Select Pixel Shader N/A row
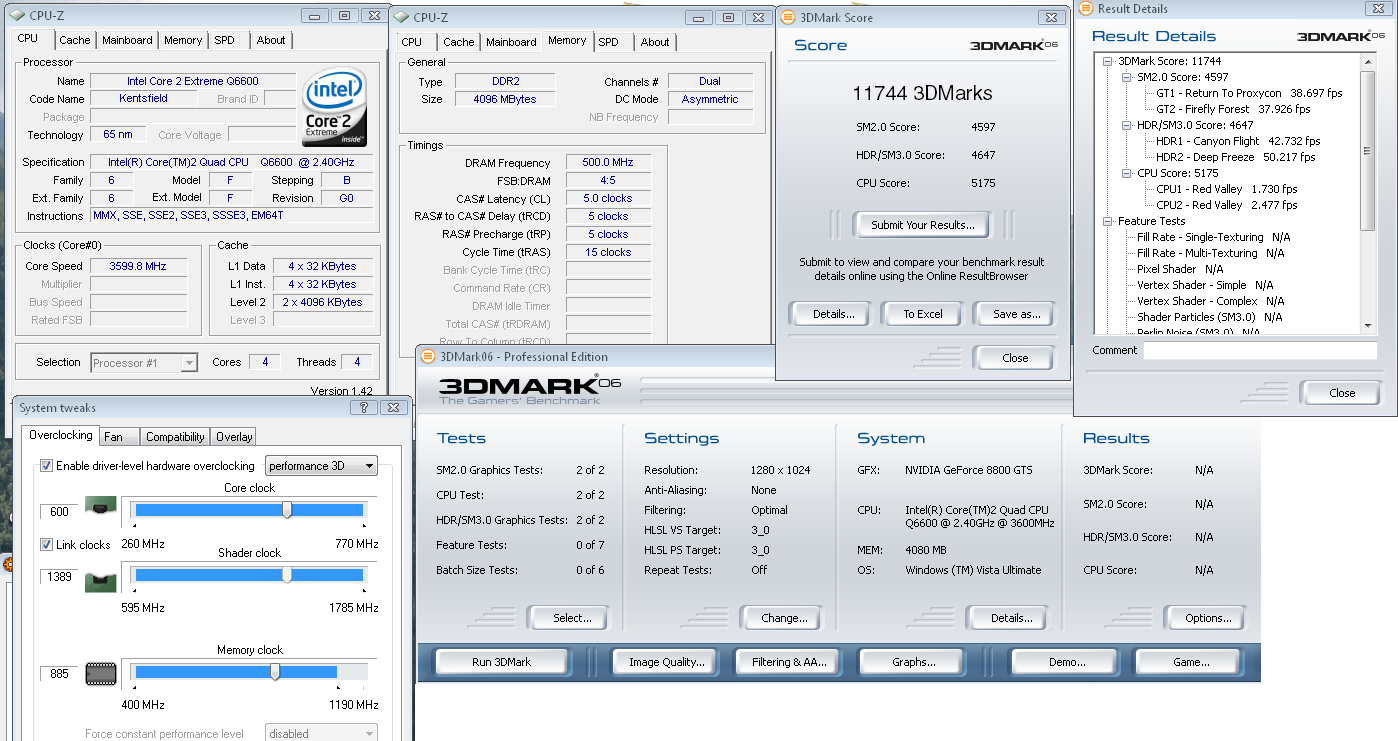The height and width of the screenshot is (741, 1398). (1180, 269)
